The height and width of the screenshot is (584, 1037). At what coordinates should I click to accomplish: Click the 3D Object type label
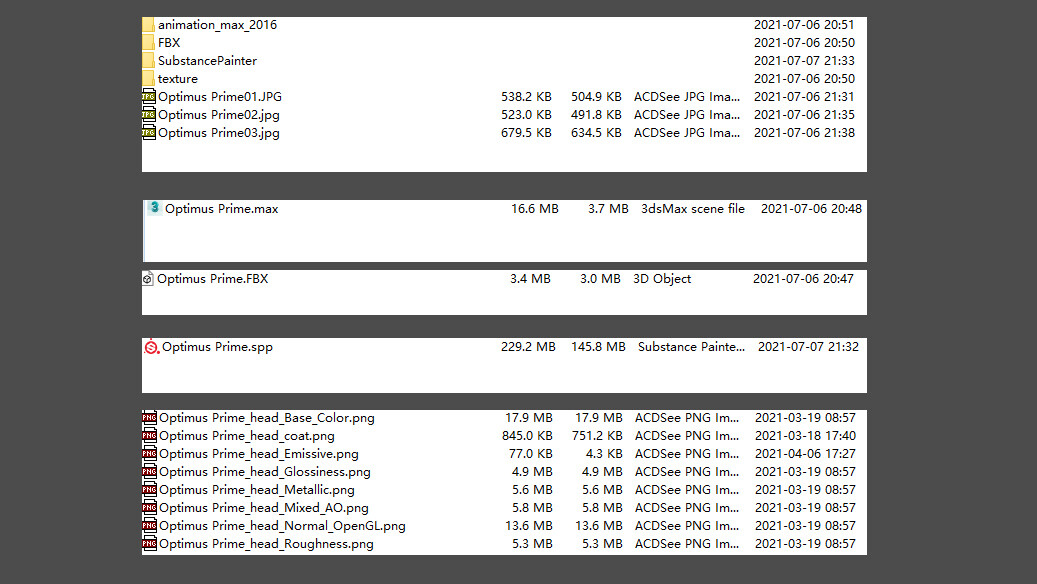[x=662, y=279]
